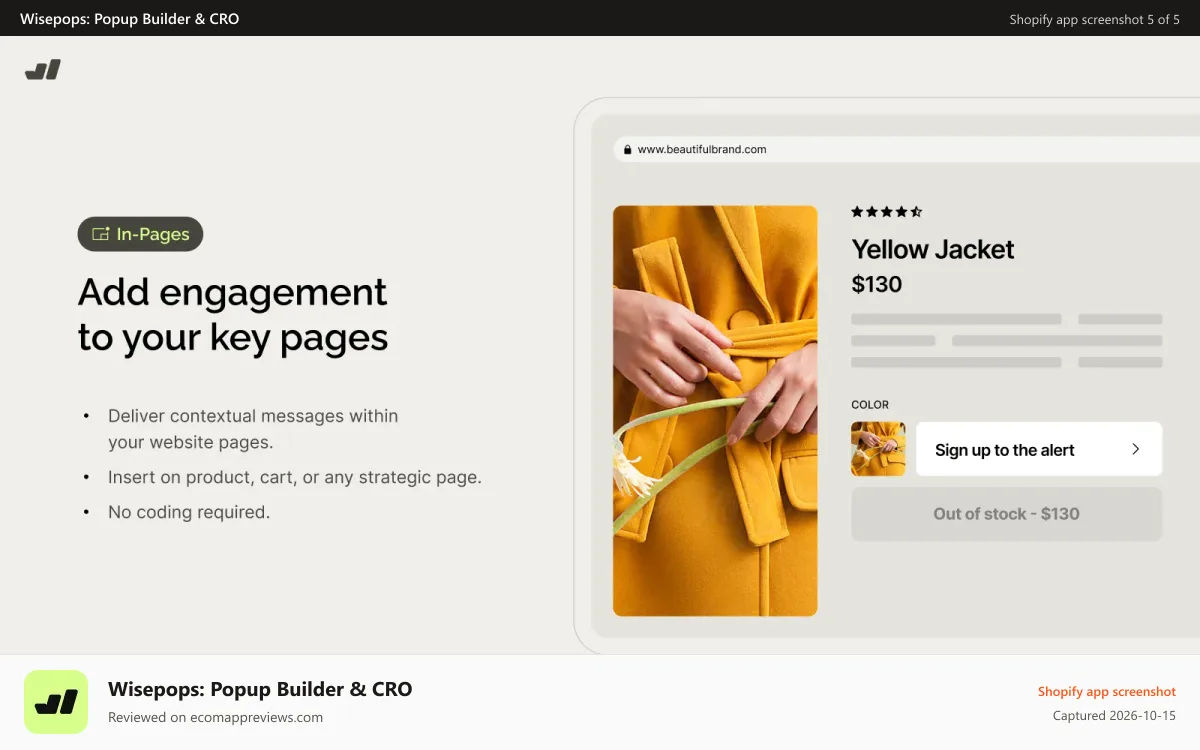Click 'Shopify app screenshot 5 of 5' header text
Screen dimensions: 1200x750
tap(1095, 19)
